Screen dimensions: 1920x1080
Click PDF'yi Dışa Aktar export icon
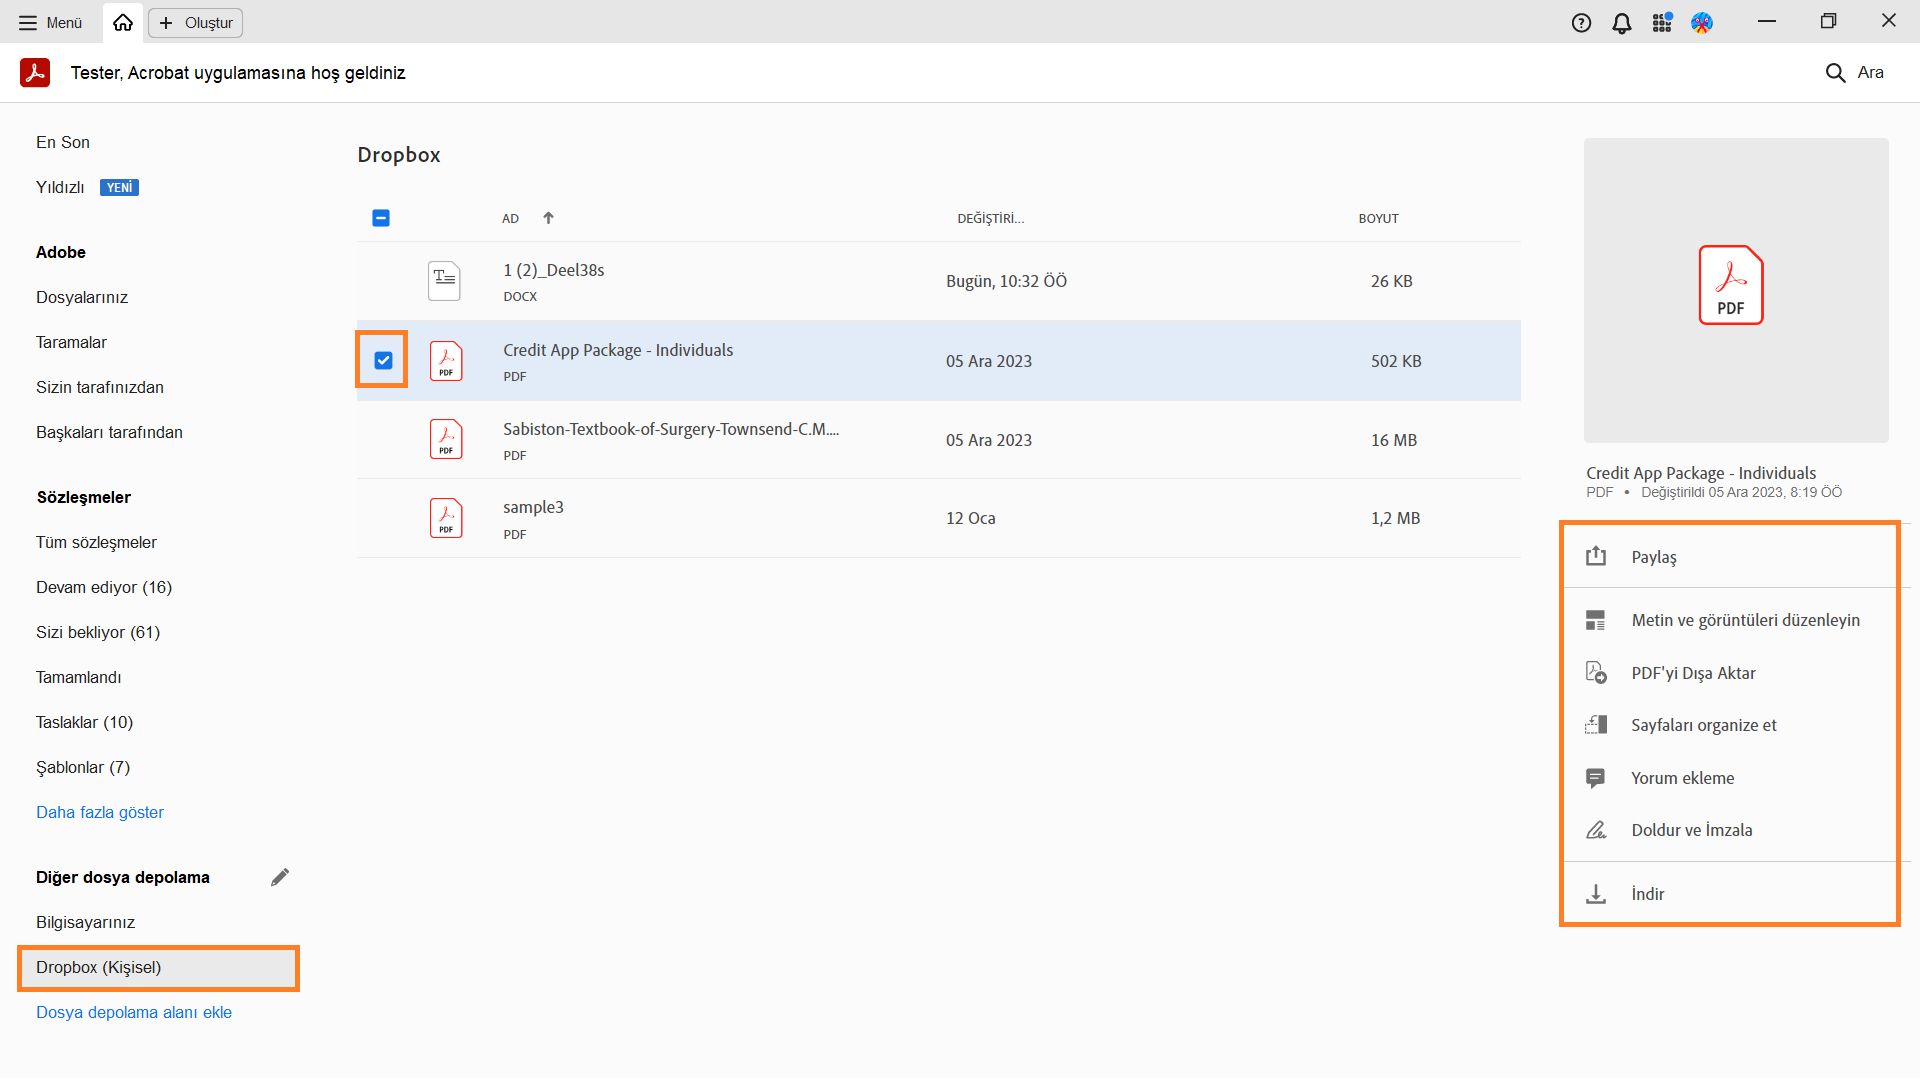click(x=1596, y=673)
